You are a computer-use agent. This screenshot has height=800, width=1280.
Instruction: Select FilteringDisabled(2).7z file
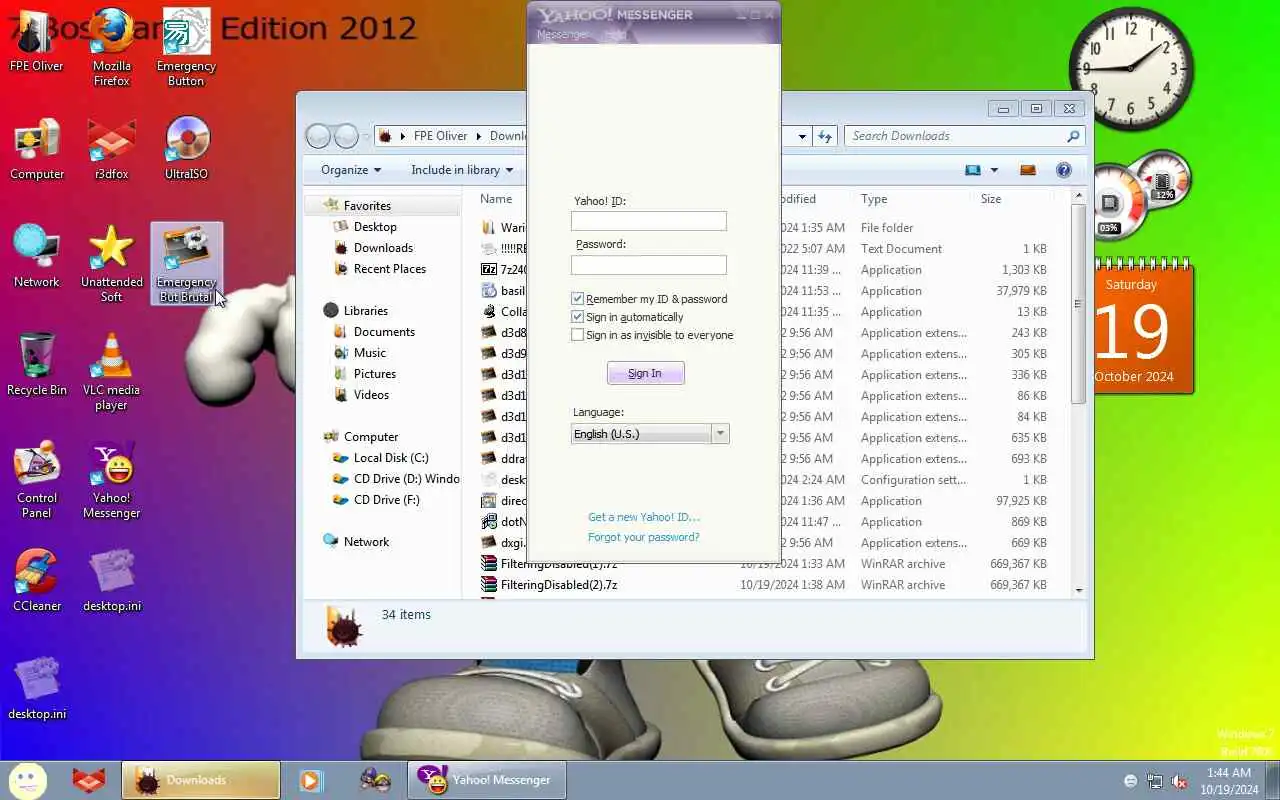[x=559, y=585]
